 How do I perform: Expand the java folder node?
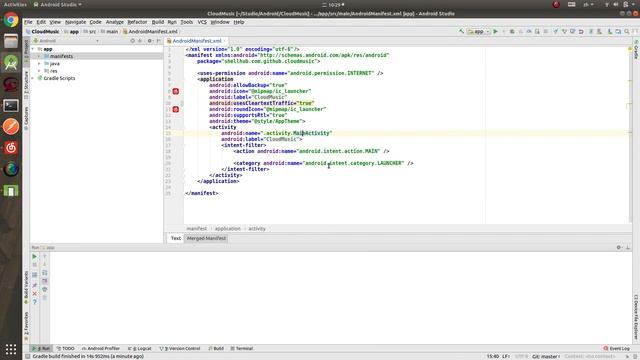click(x=39, y=64)
